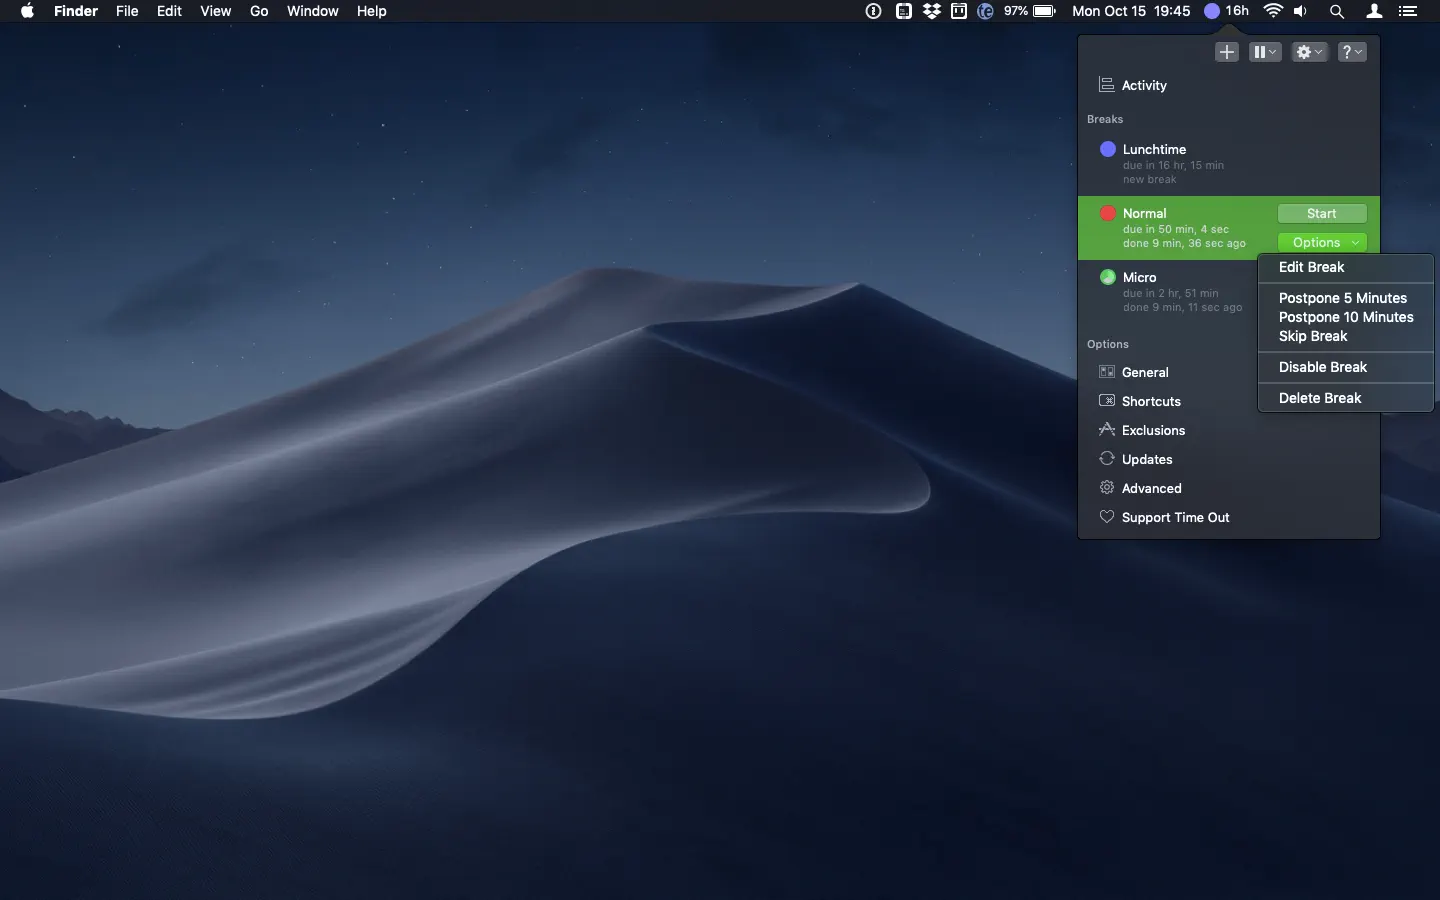Click the Normal break red dot
This screenshot has width=1440, height=900.
click(1108, 213)
